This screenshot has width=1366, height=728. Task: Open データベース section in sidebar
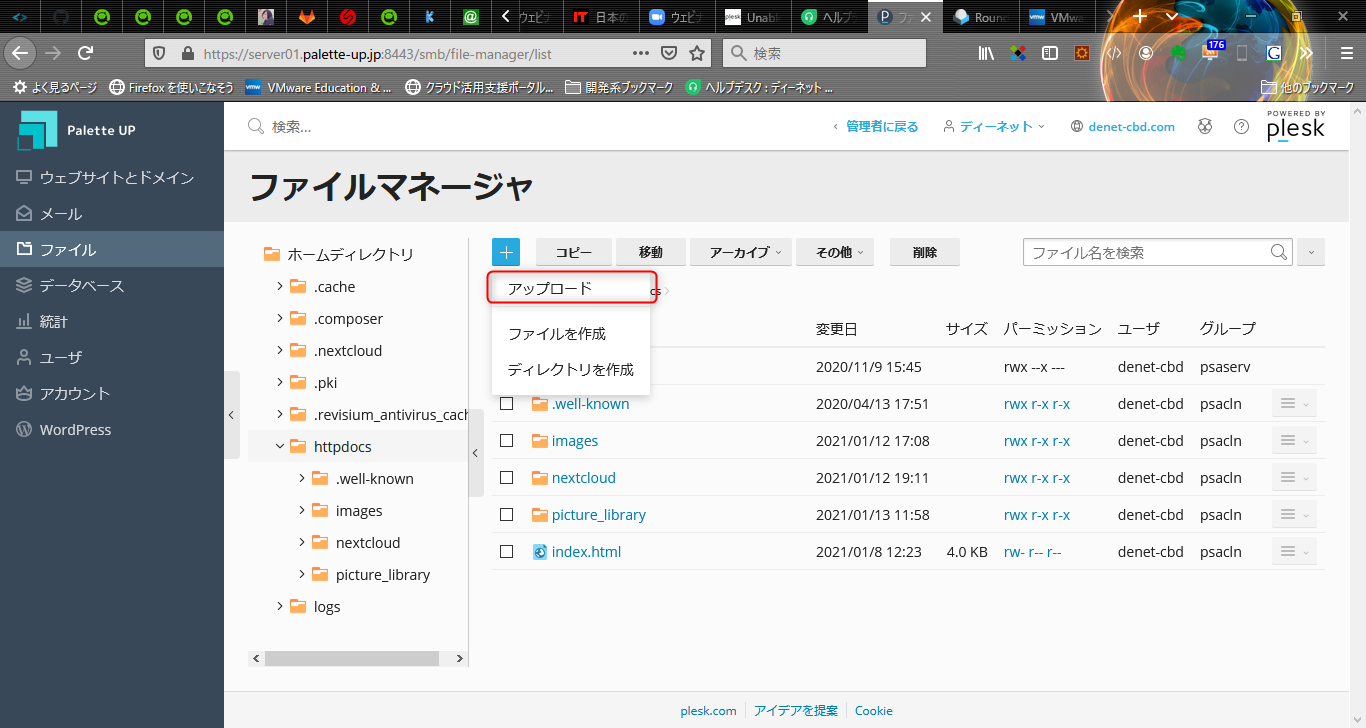tap(112, 285)
